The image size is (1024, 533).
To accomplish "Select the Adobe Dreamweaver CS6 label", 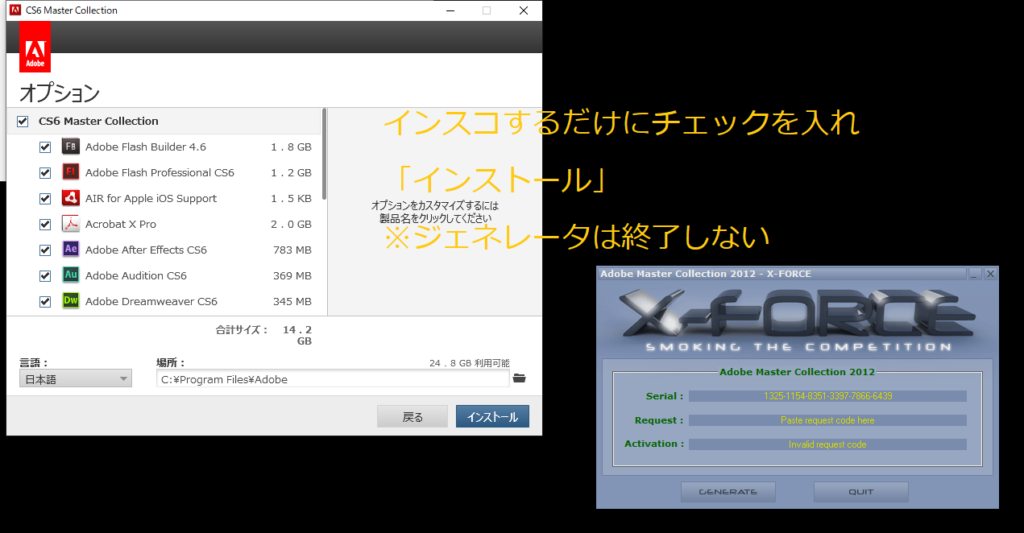I will tap(151, 301).
